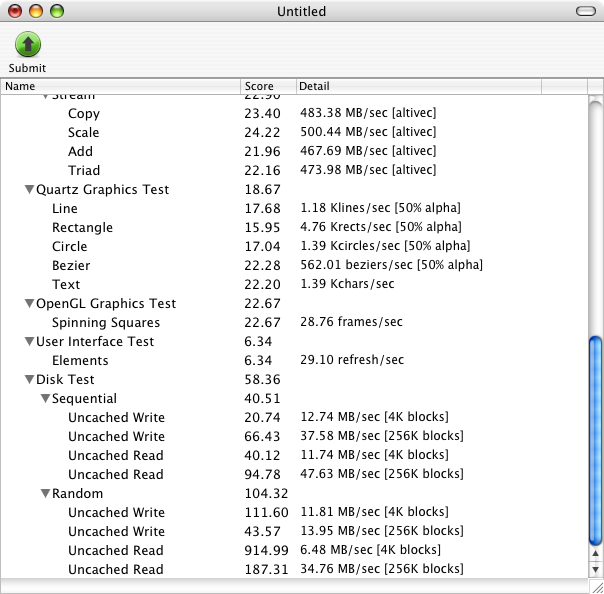Click the 562.01 beziers/sec detail text

point(391,265)
